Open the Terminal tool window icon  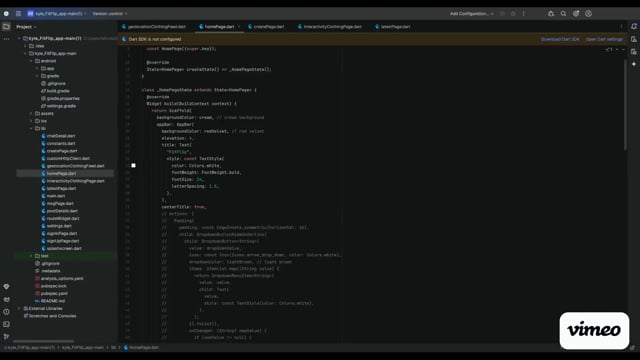point(6,324)
